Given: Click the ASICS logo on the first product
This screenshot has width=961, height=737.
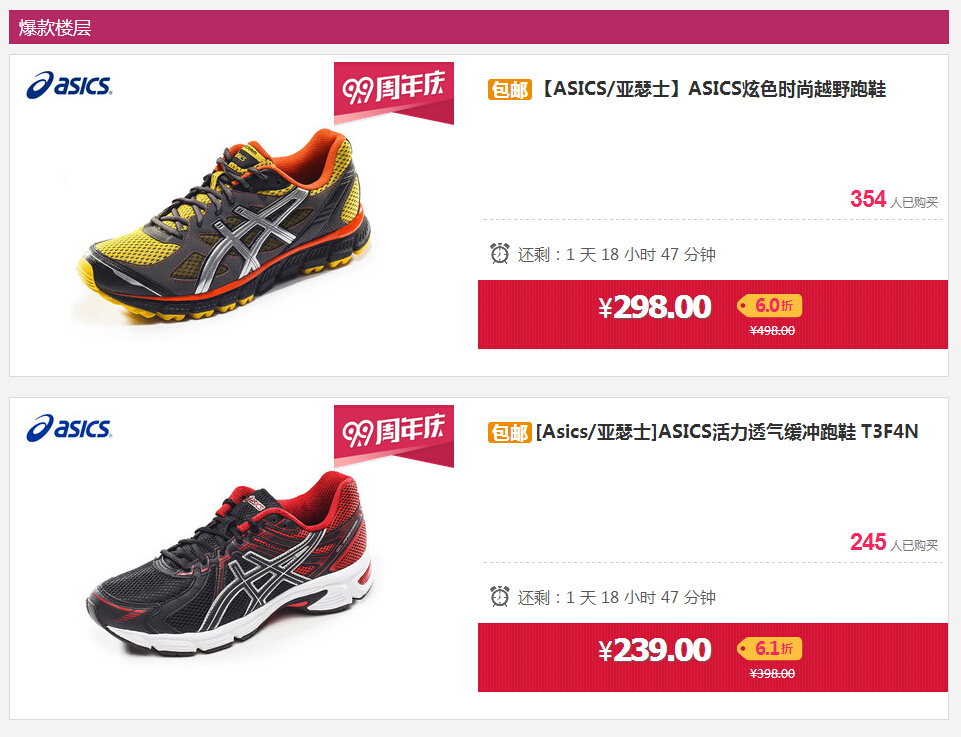Looking at the screenshot, I should coord(69,85).
